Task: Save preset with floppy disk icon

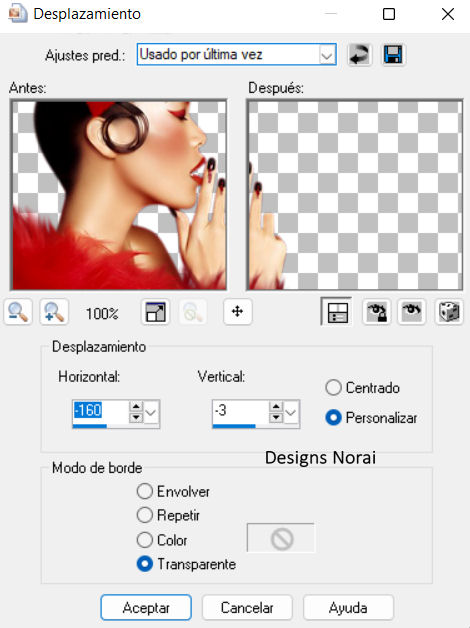Action: 393,54
